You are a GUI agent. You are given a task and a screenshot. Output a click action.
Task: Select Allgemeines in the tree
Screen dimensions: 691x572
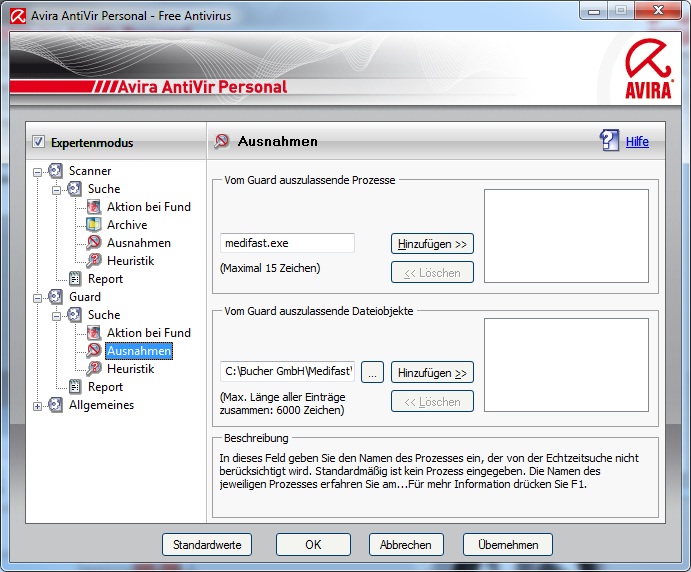coord(101,405)
